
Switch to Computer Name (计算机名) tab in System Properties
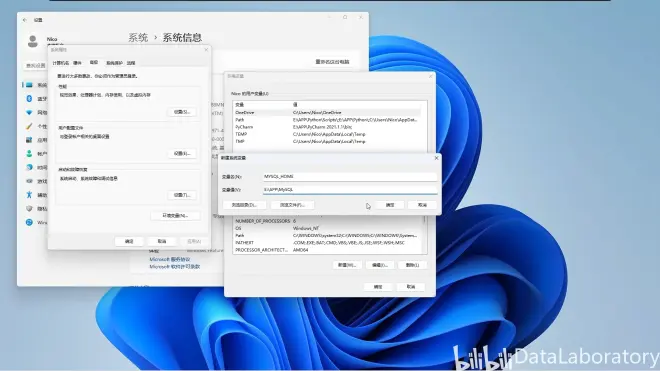click(60, 63)
